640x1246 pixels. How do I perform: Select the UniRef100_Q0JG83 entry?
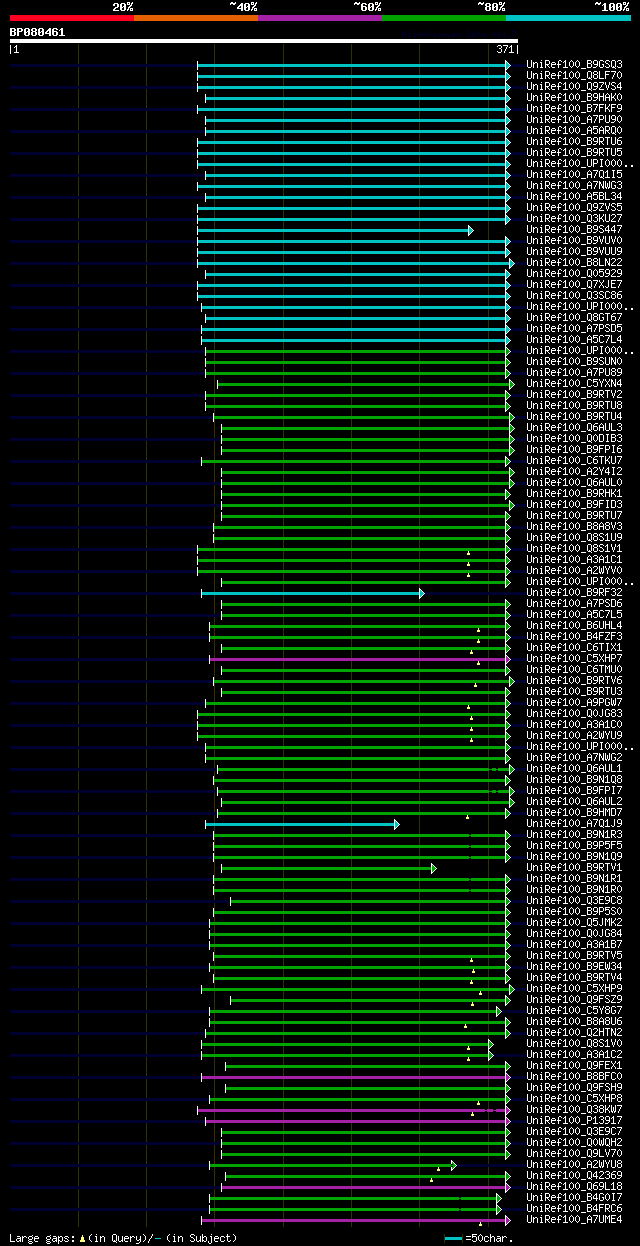(x=575, y=713)
